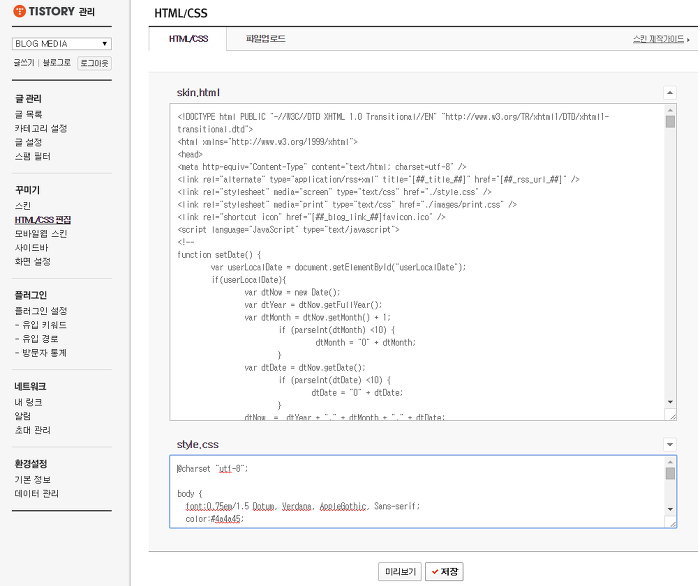Open 스팸 필터 settings
This screenshot has width=700, height=586.
coord(33,156)
